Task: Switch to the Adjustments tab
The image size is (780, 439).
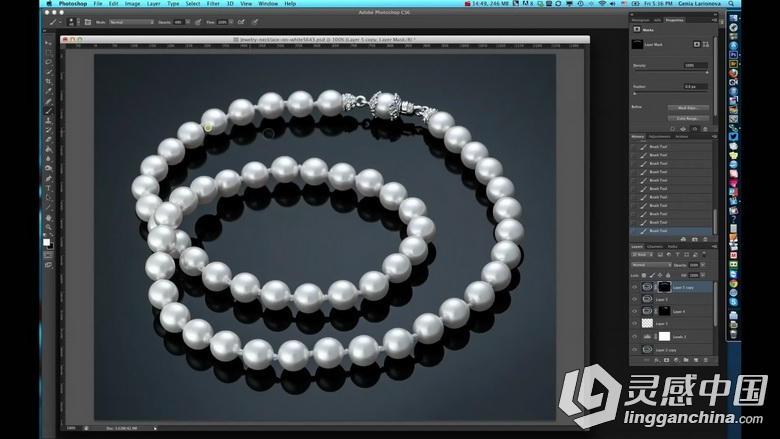Action: coord(659,136)
